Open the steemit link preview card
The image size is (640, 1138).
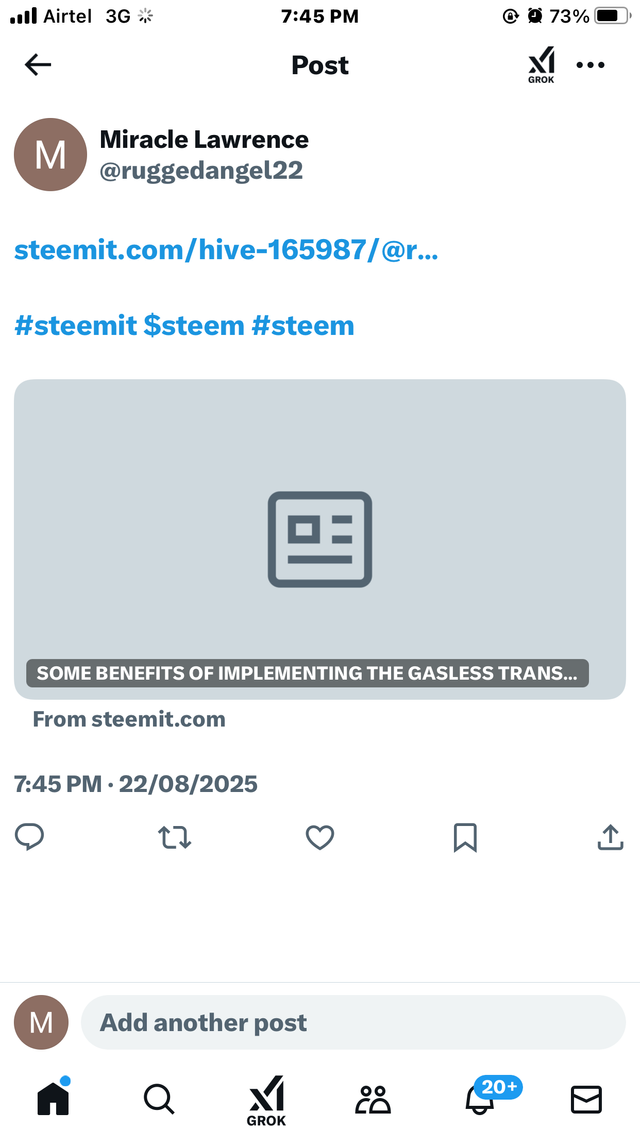click(x=320, y=539)
